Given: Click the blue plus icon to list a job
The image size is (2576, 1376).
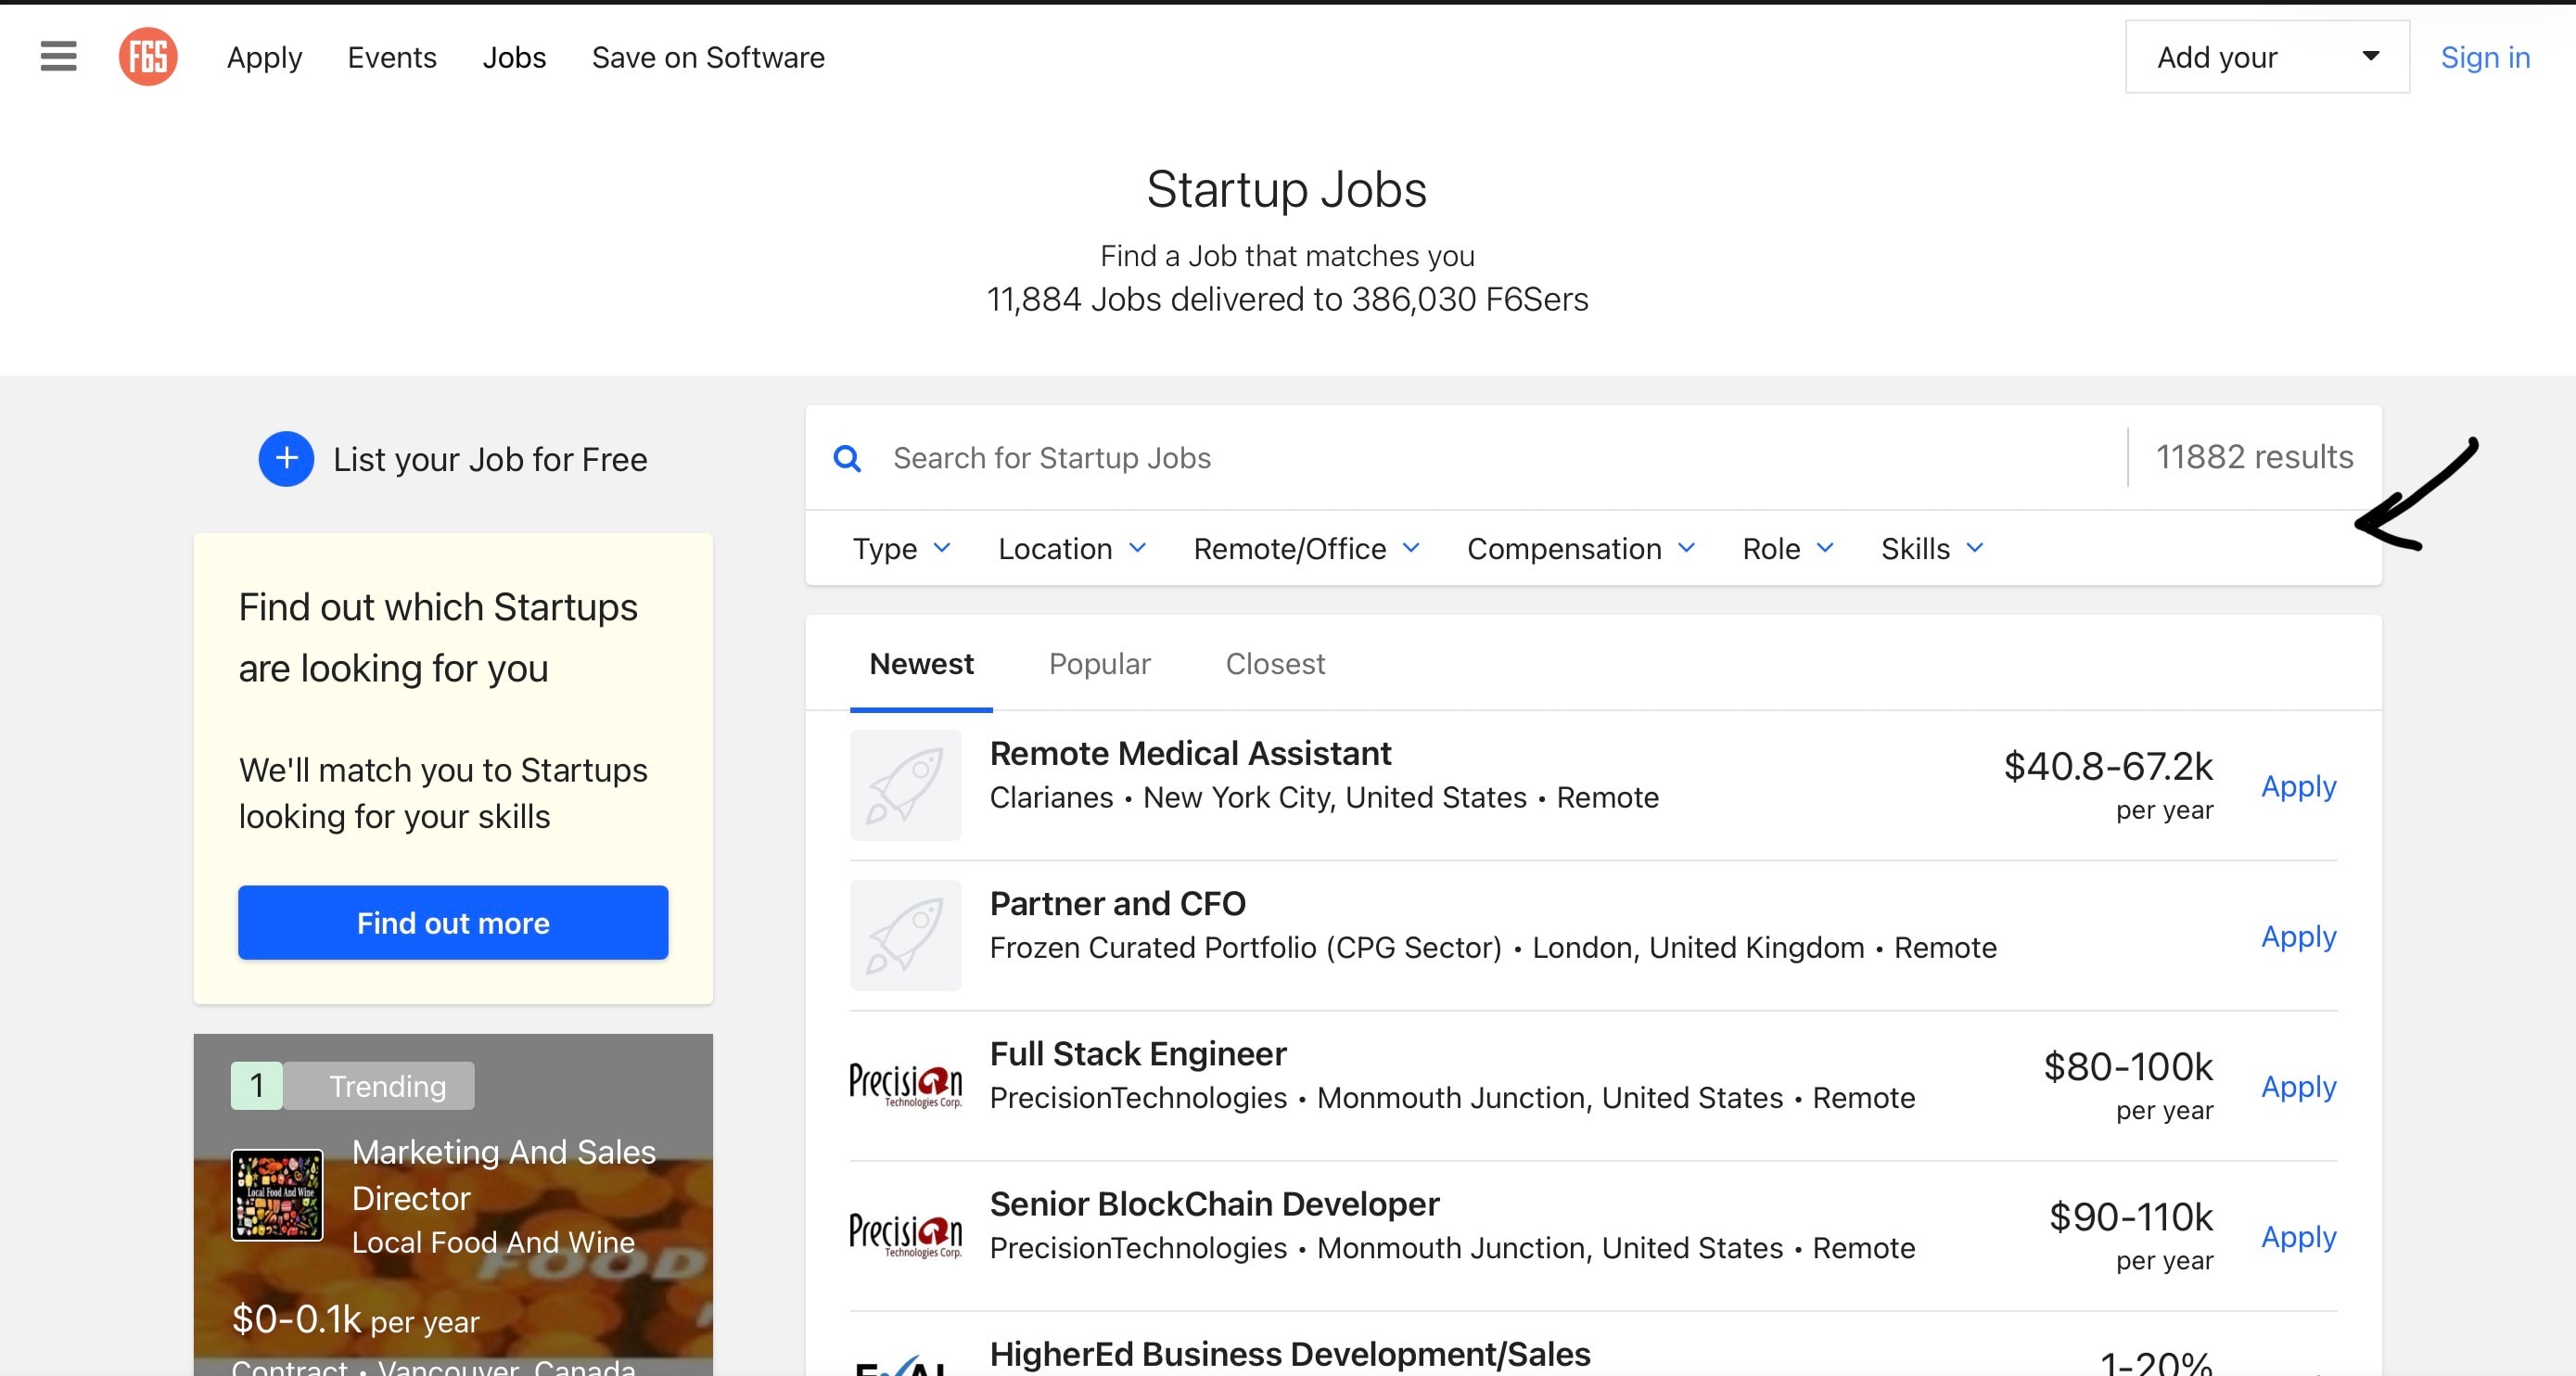Looking at the screenshot, I should coord(286,459).
